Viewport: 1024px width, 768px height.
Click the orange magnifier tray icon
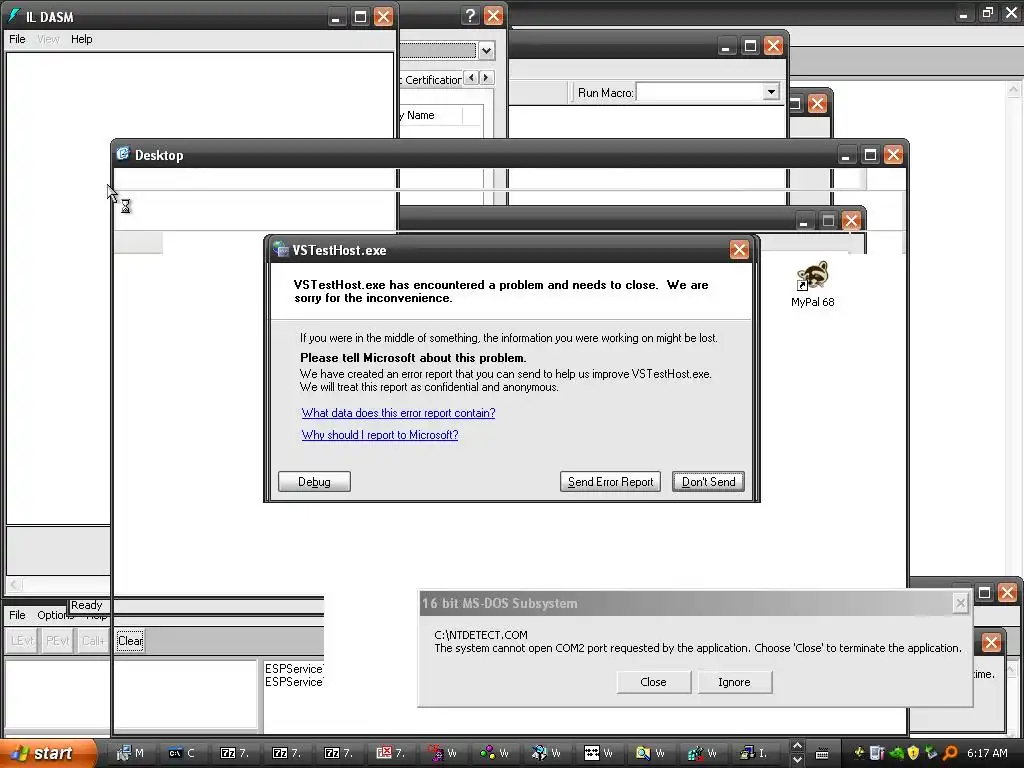click(x=950, y=753)
